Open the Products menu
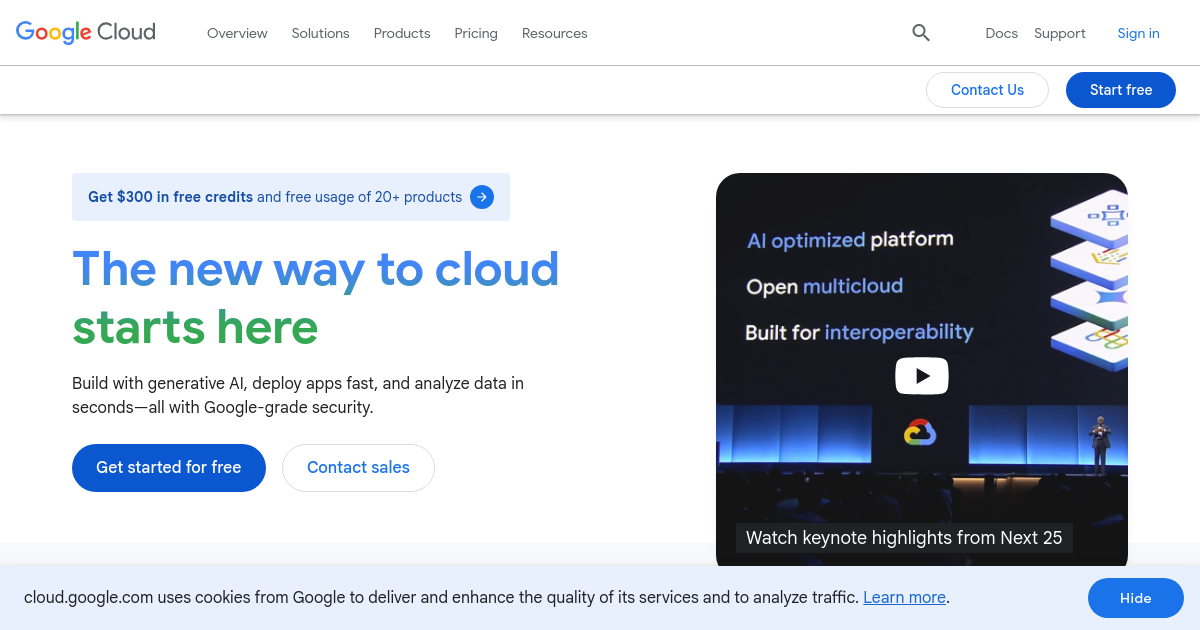1200x630 pixels. pyautogui.click(x=402, y=33)
